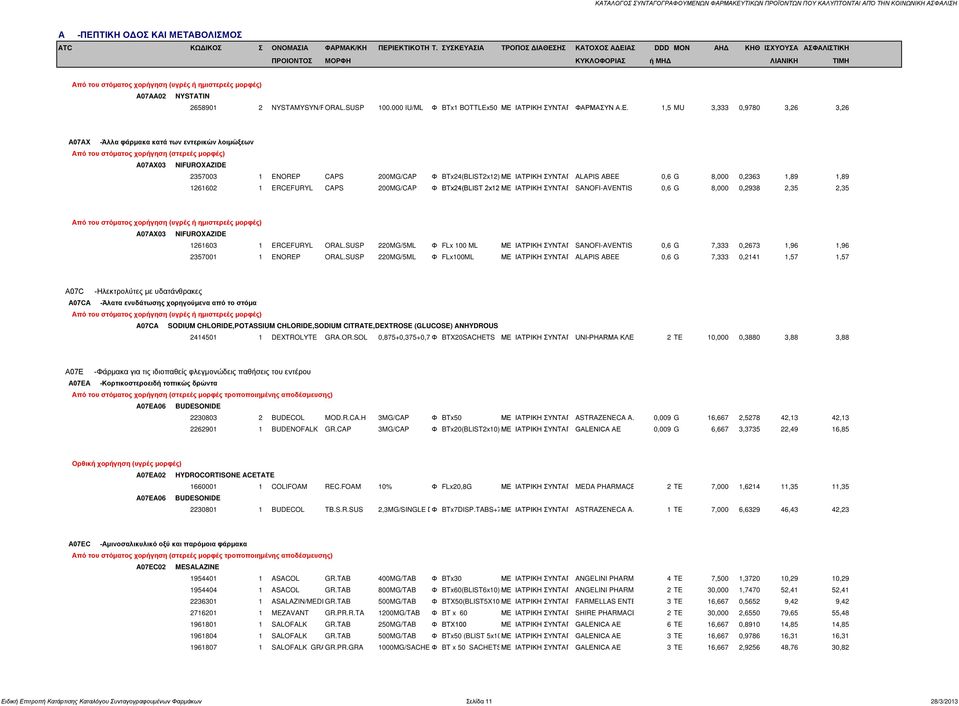The height and width of the screenshot is (706, 959).
Task: Click the HYDROCORTISONE ACETATE substance name
Action: [x=224, y=475]
